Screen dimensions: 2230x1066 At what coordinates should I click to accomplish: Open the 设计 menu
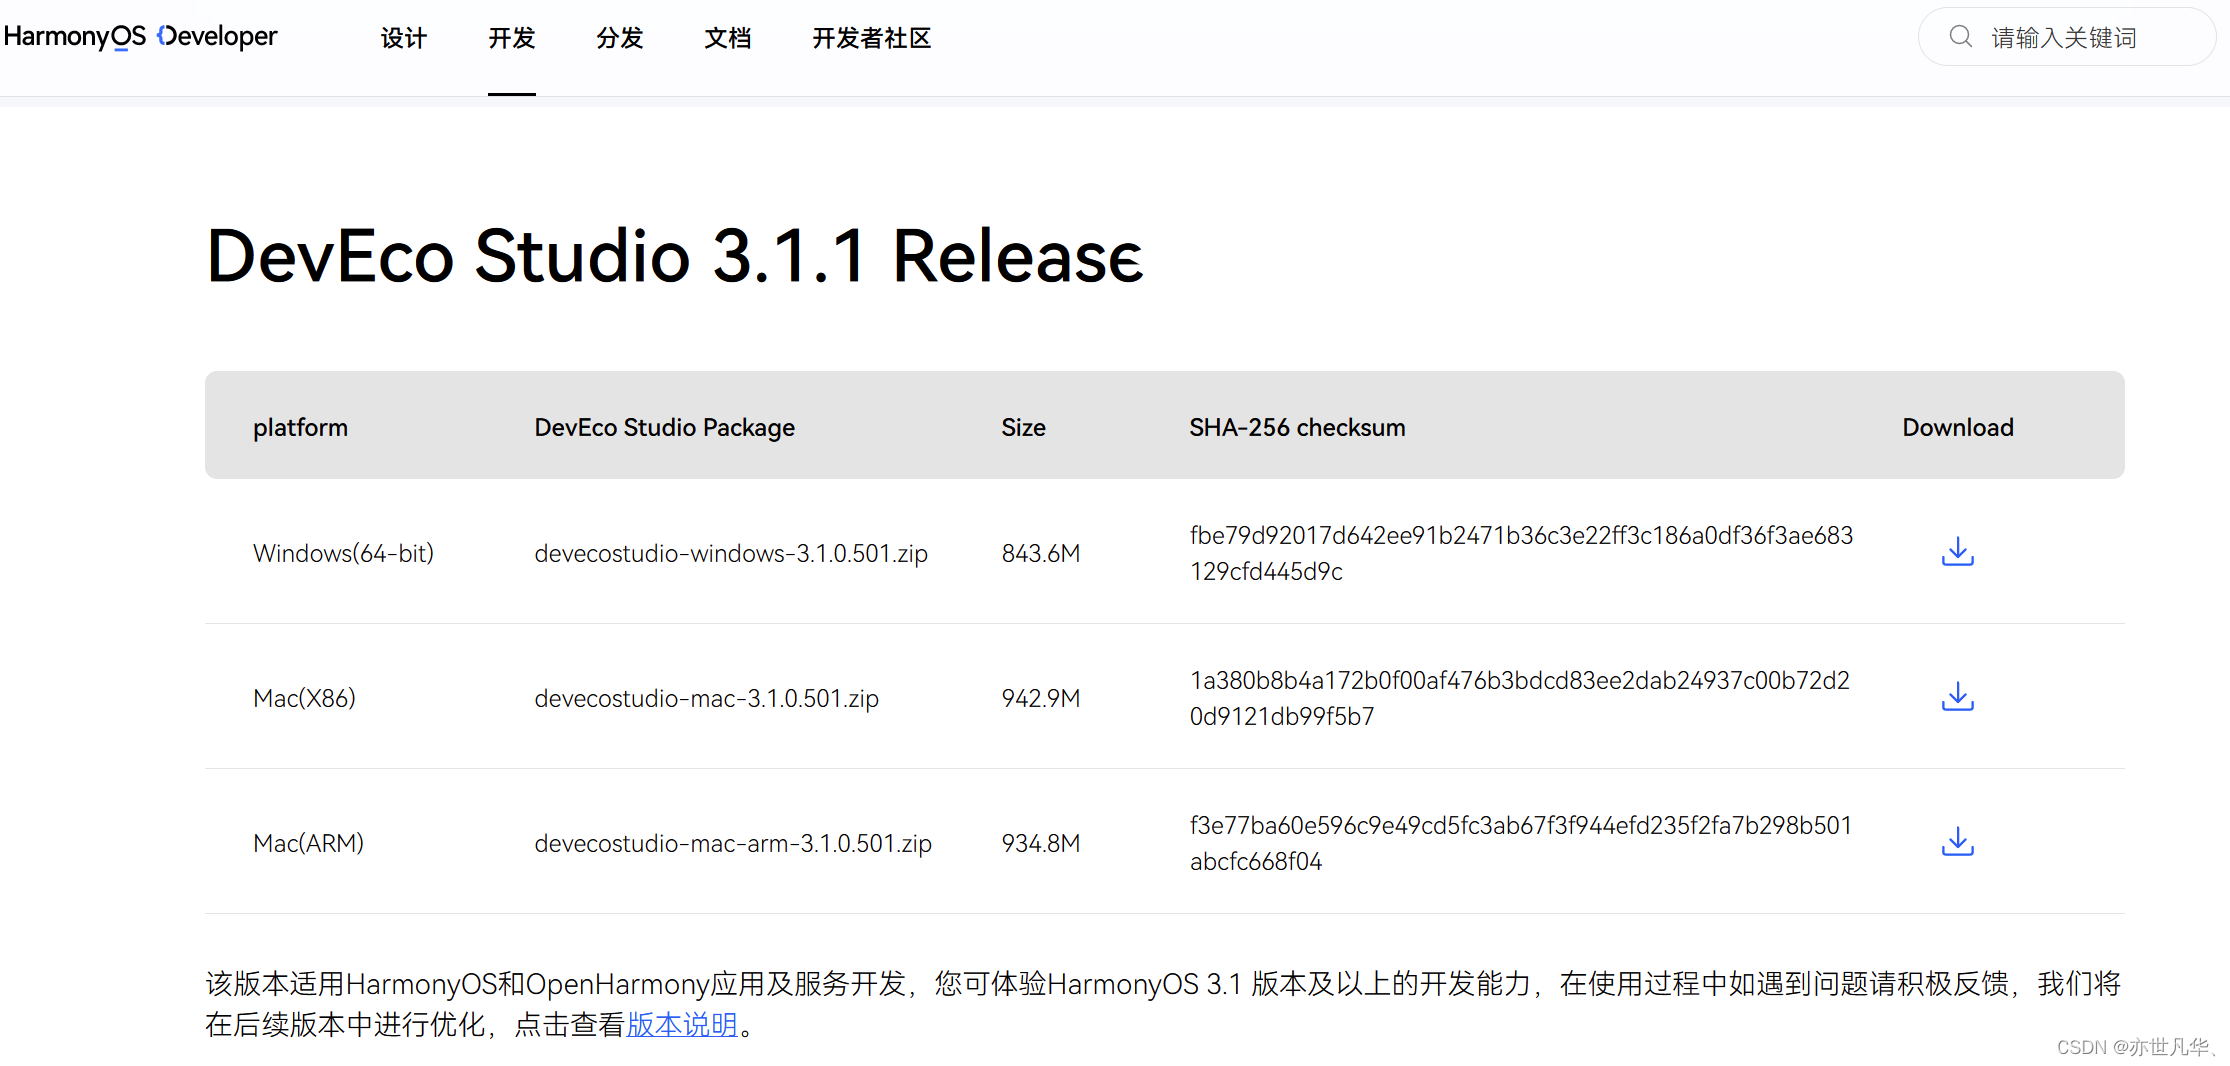404,38
